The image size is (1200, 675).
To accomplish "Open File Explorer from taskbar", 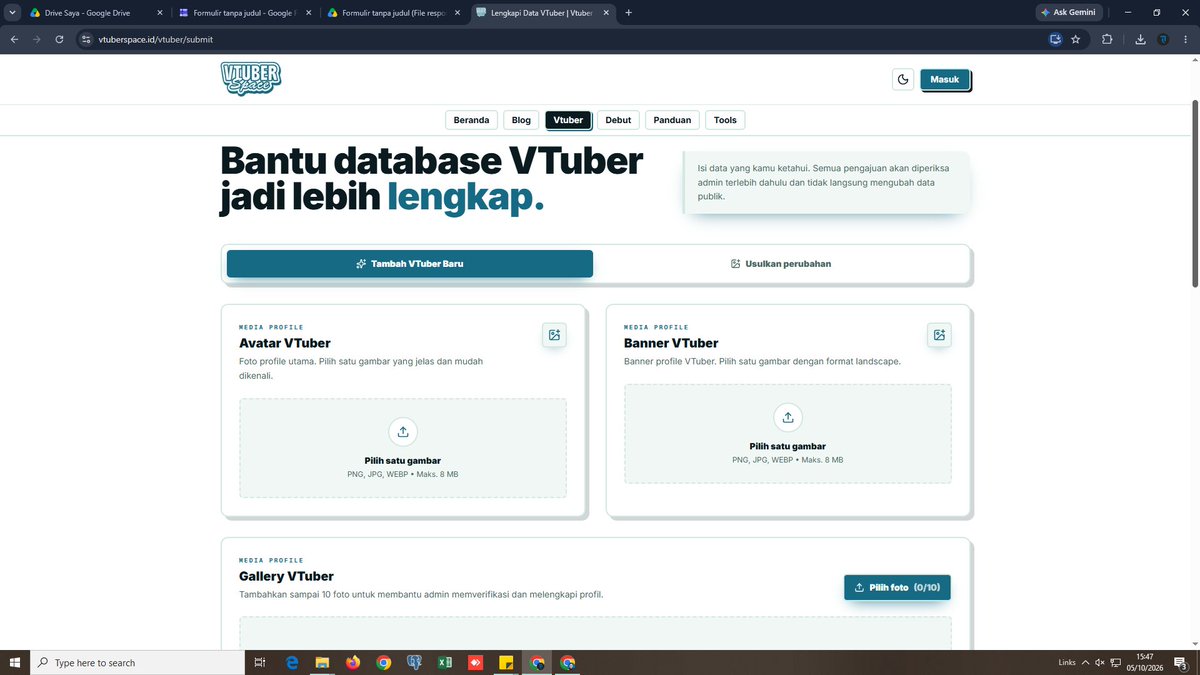I will tap(323, 662).
